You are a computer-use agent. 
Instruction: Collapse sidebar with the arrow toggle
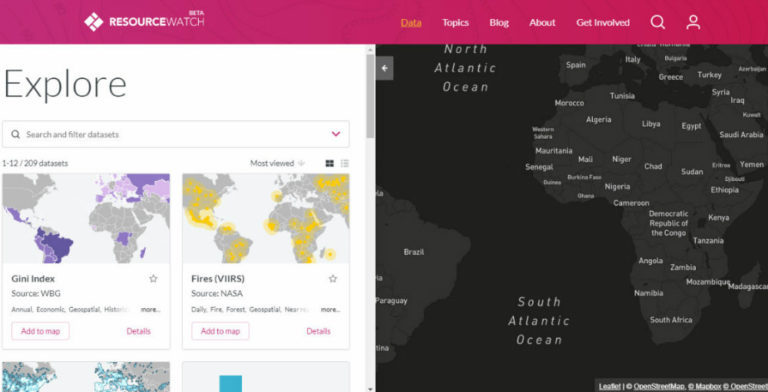pos(384,68)
